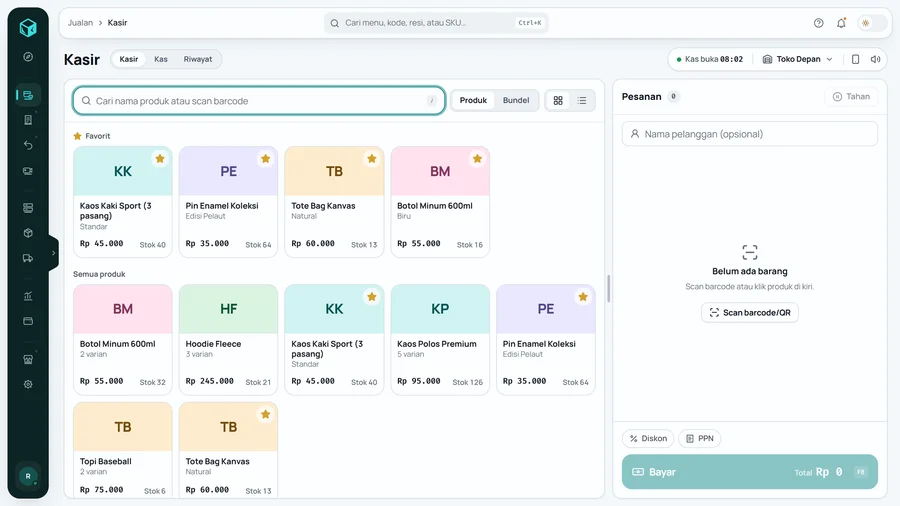Click the Semua produk heading
Viewport: 900px width, 506px height.
click(99, 274)
